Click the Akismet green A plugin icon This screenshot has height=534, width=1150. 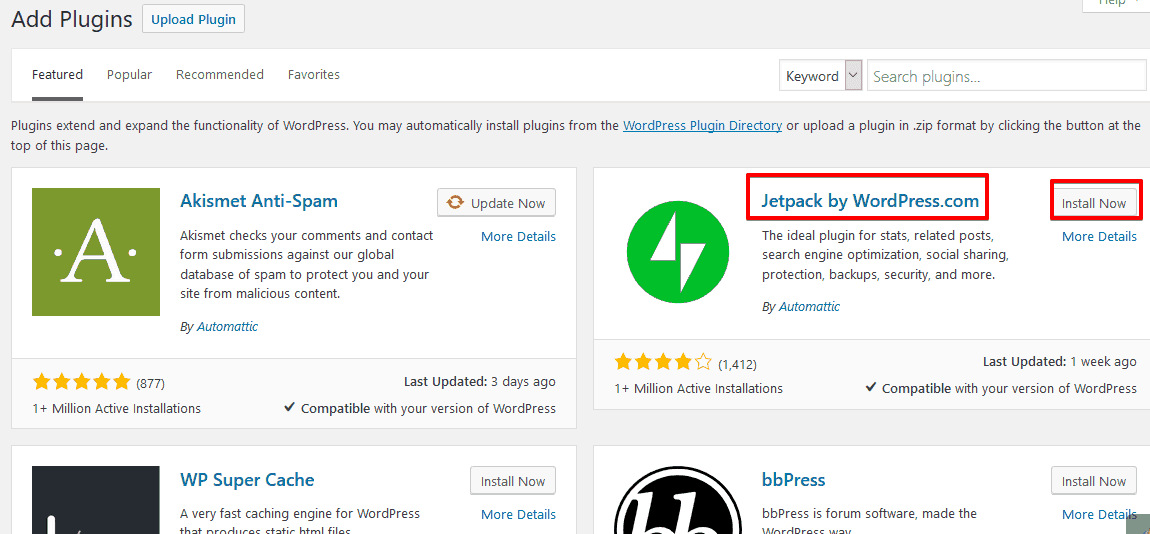[96, 252]
